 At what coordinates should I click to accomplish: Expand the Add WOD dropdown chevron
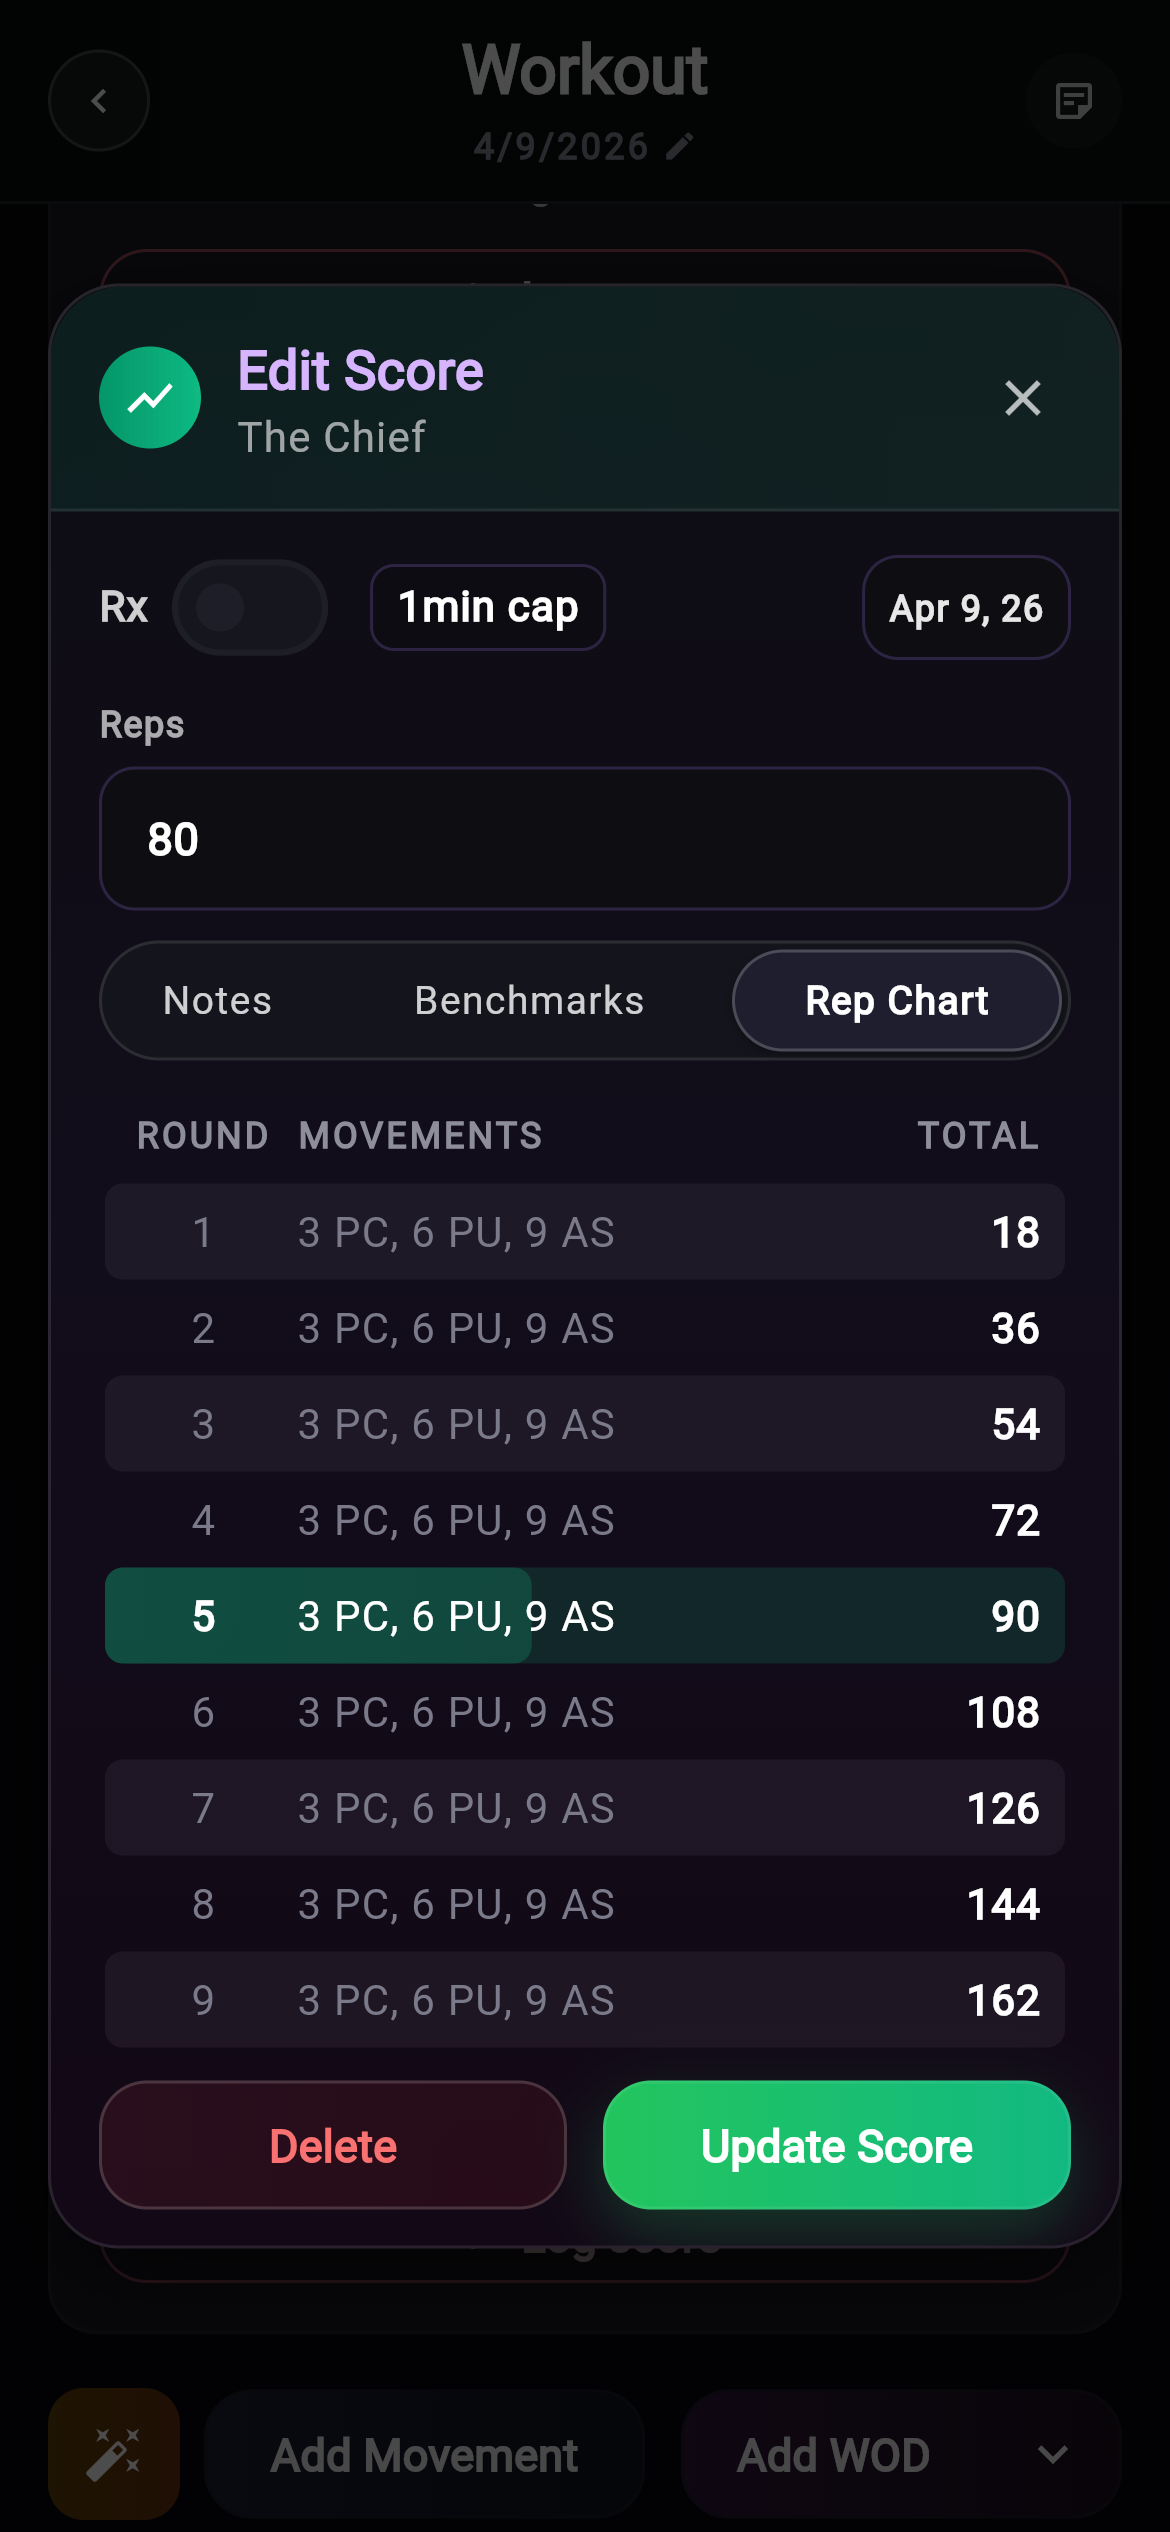(1053, 2454)
